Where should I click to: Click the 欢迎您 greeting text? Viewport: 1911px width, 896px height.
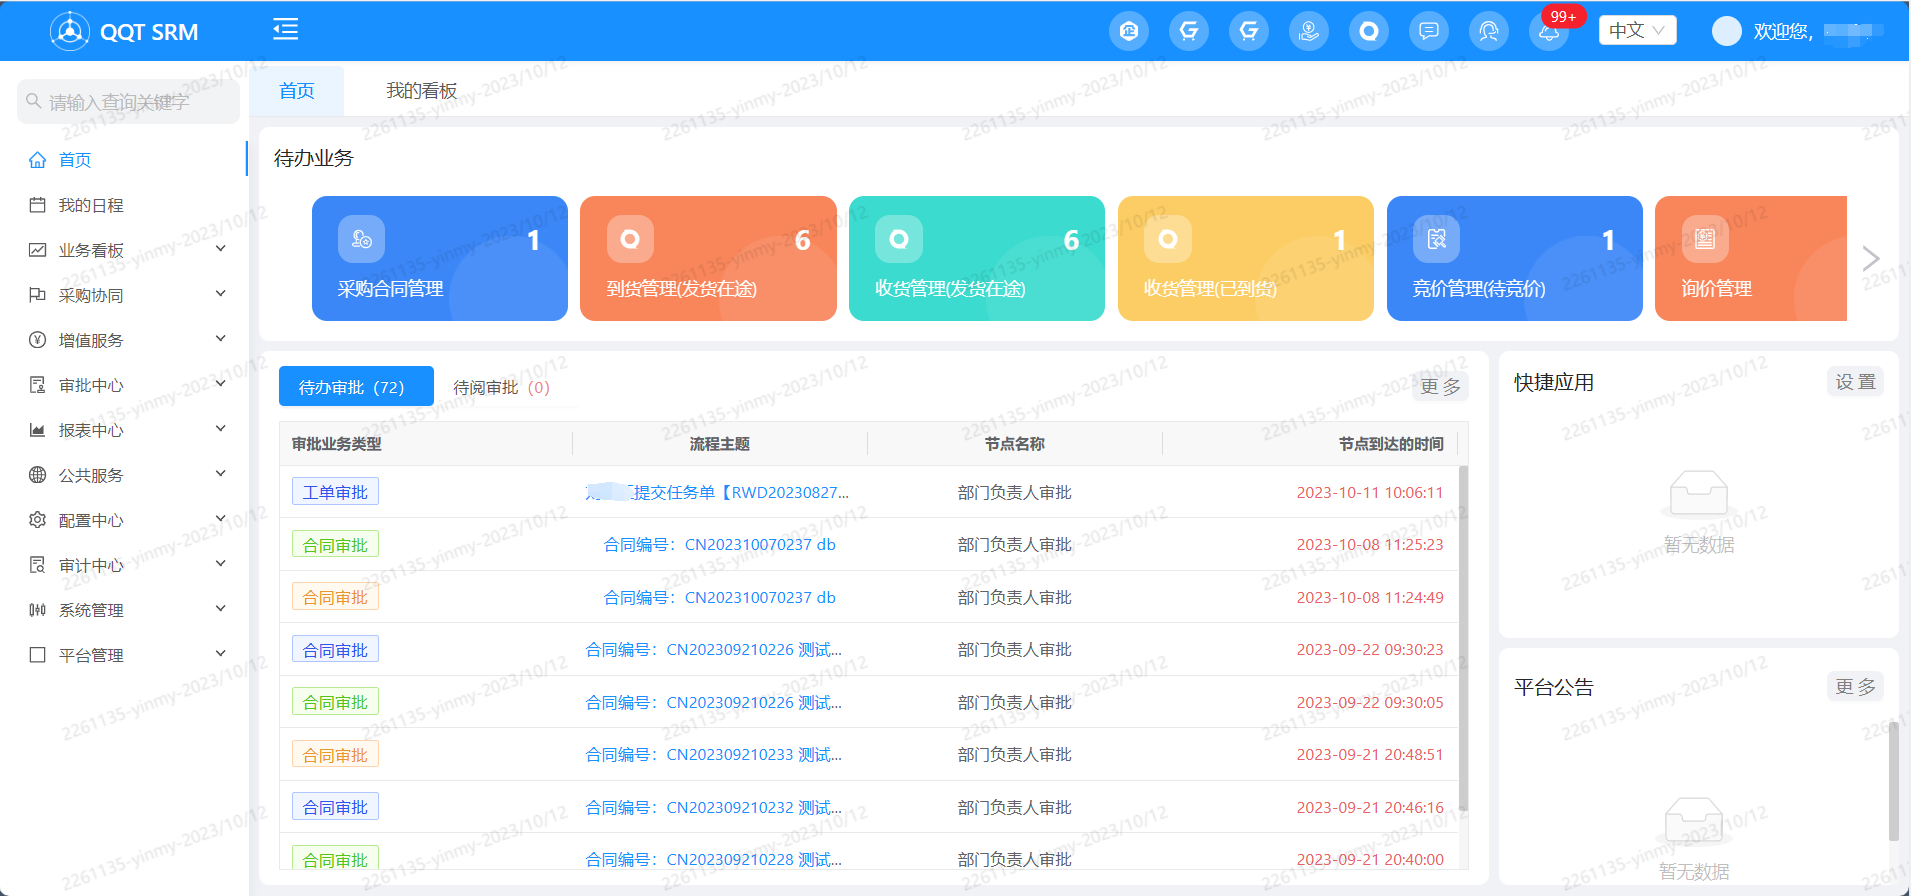1782,32
